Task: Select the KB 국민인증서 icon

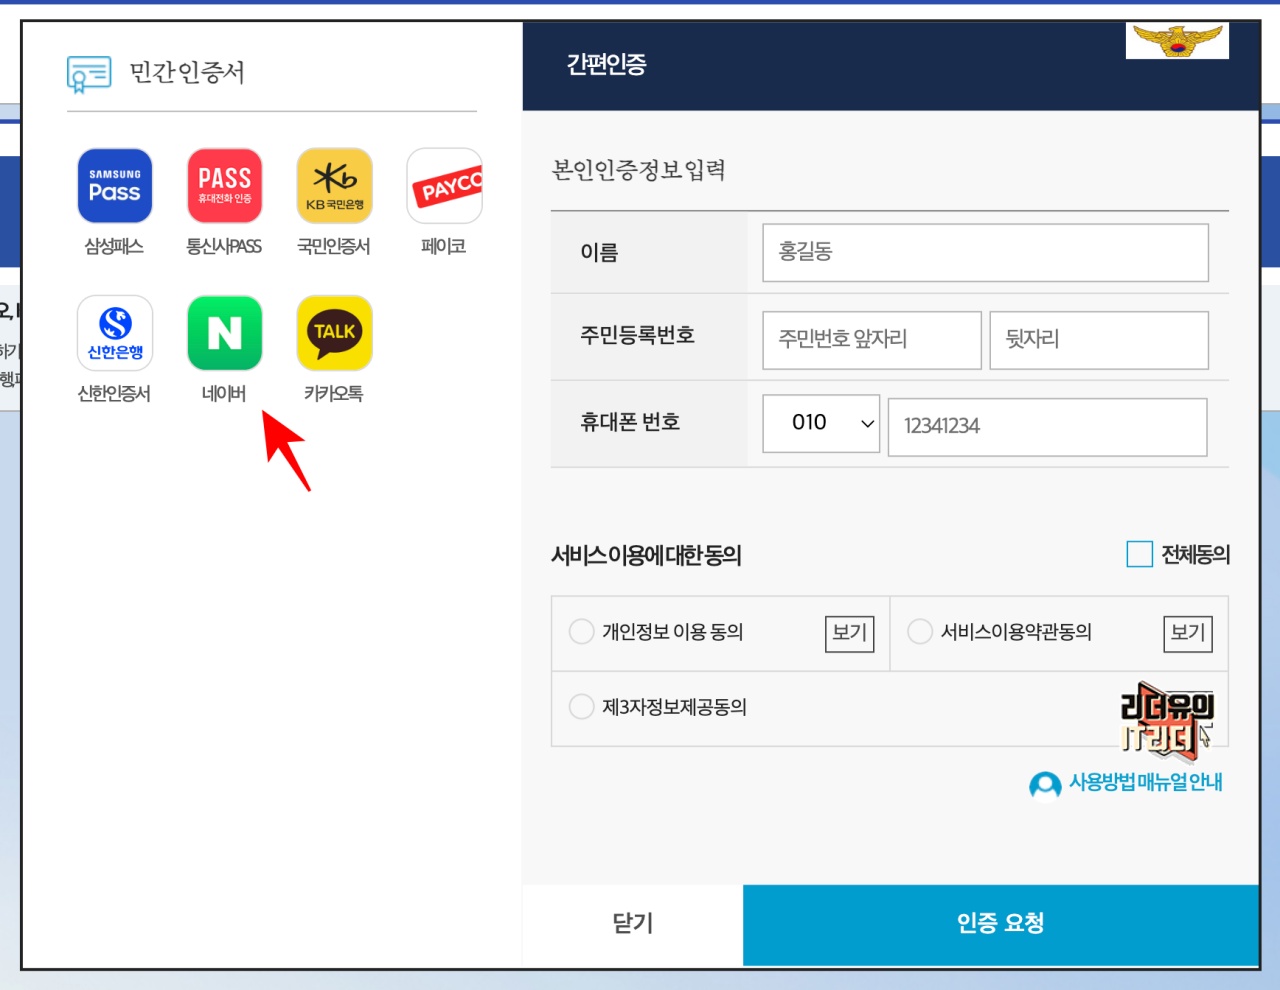Action: click(335, 186)
